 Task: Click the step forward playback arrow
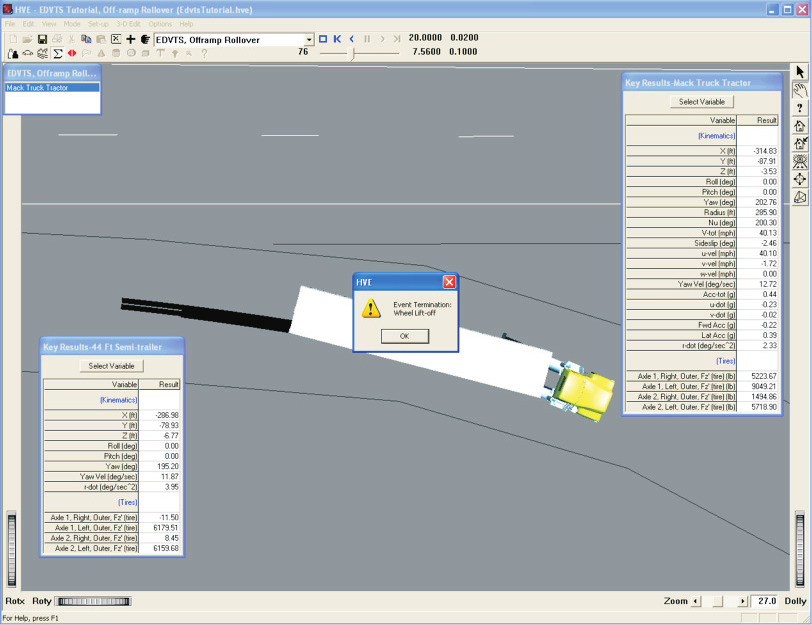point(382,39)
